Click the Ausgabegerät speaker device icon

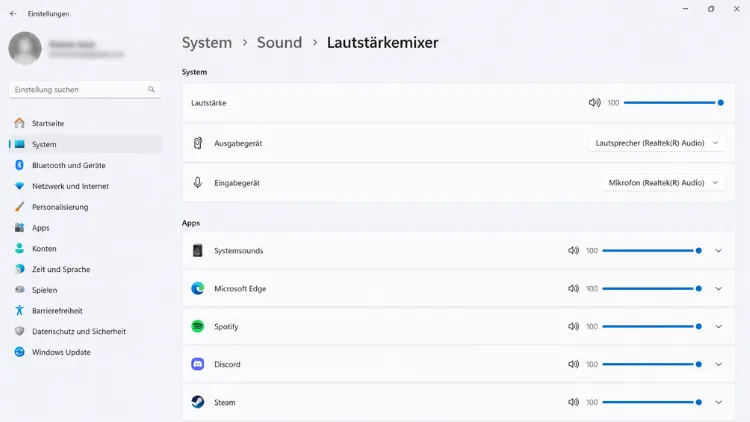(x=198, y=143)
